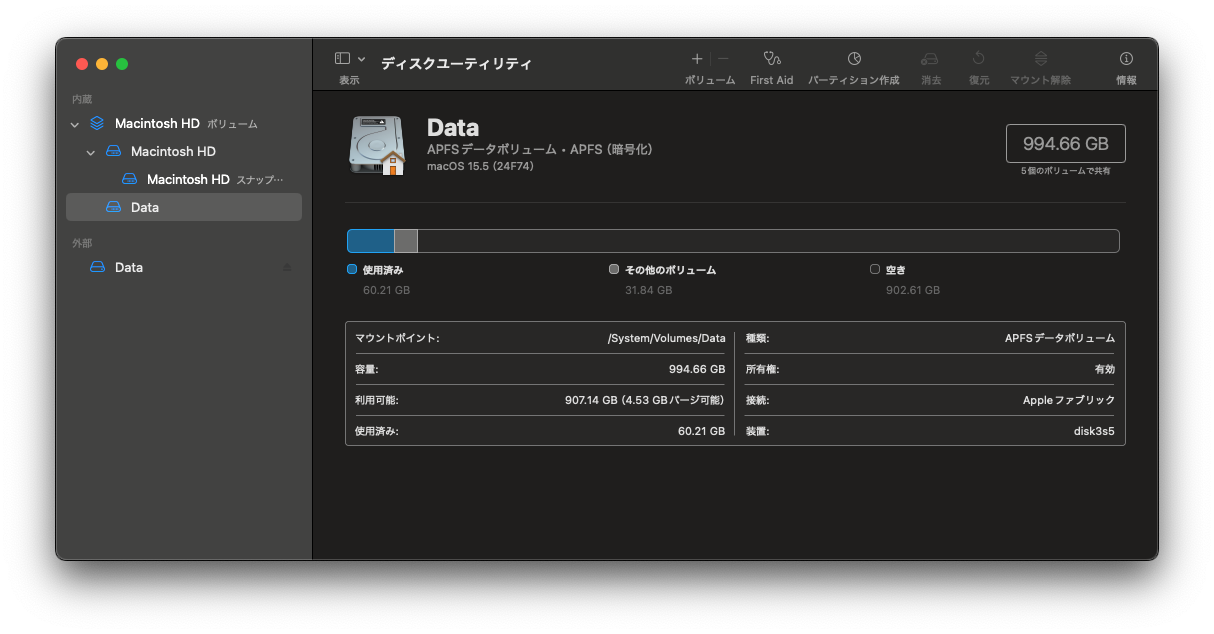Click the Appleファブリック connection value
Screen dimensions: 1214x634
coord(1068,400)
